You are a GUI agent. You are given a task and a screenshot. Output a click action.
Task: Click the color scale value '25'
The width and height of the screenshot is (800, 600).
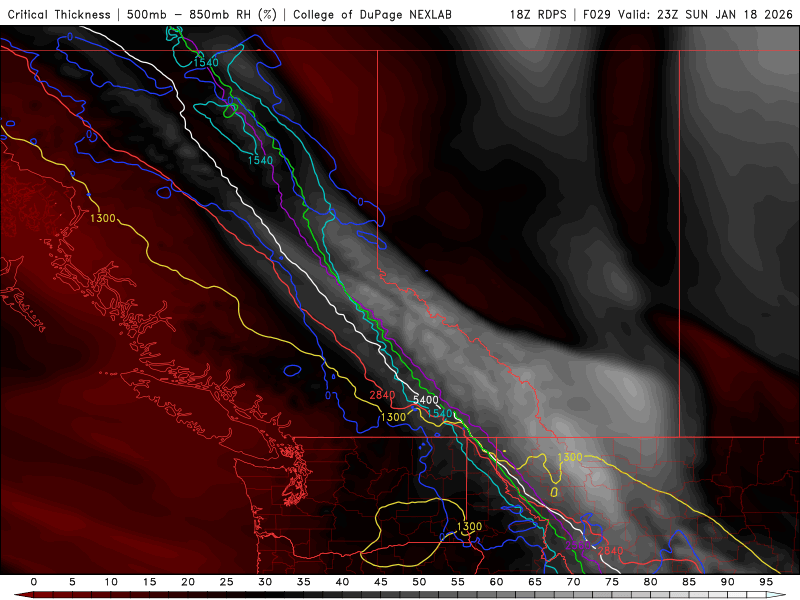[226, 582]
